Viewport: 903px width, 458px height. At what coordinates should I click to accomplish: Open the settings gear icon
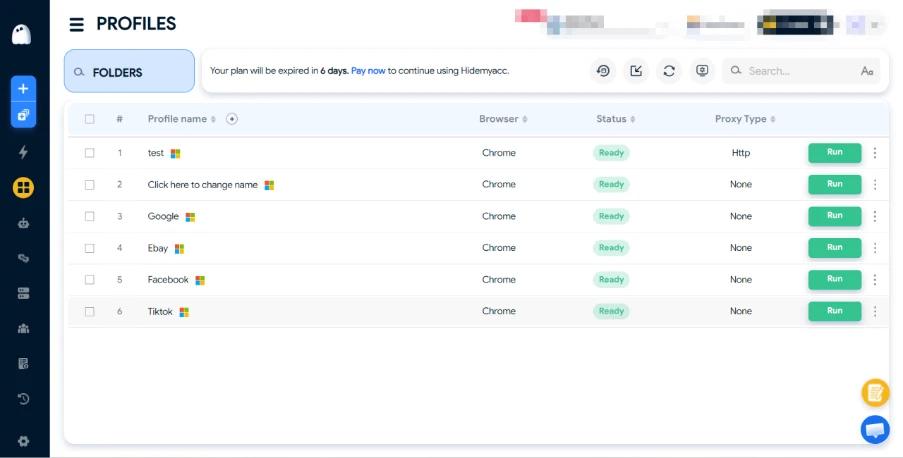tap(23, 441)
